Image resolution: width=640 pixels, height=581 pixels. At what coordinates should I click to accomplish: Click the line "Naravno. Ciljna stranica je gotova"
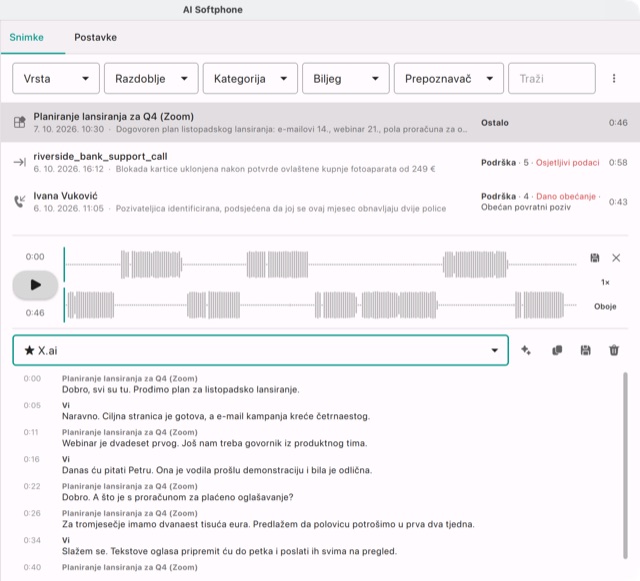216,416
